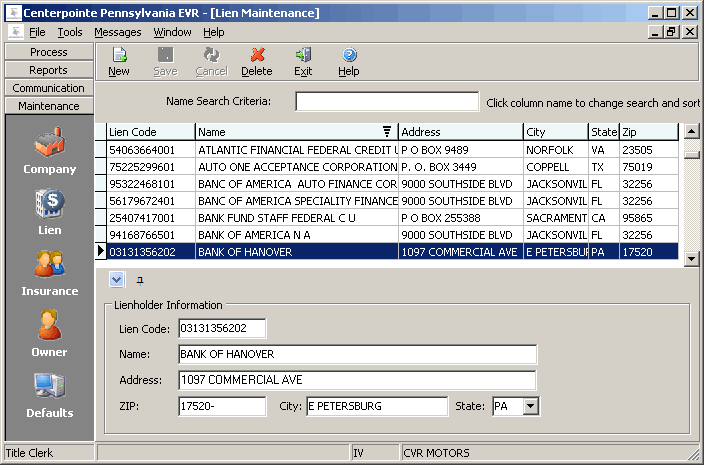
Task: Click the pin icon below the grid
Action: 140,281
